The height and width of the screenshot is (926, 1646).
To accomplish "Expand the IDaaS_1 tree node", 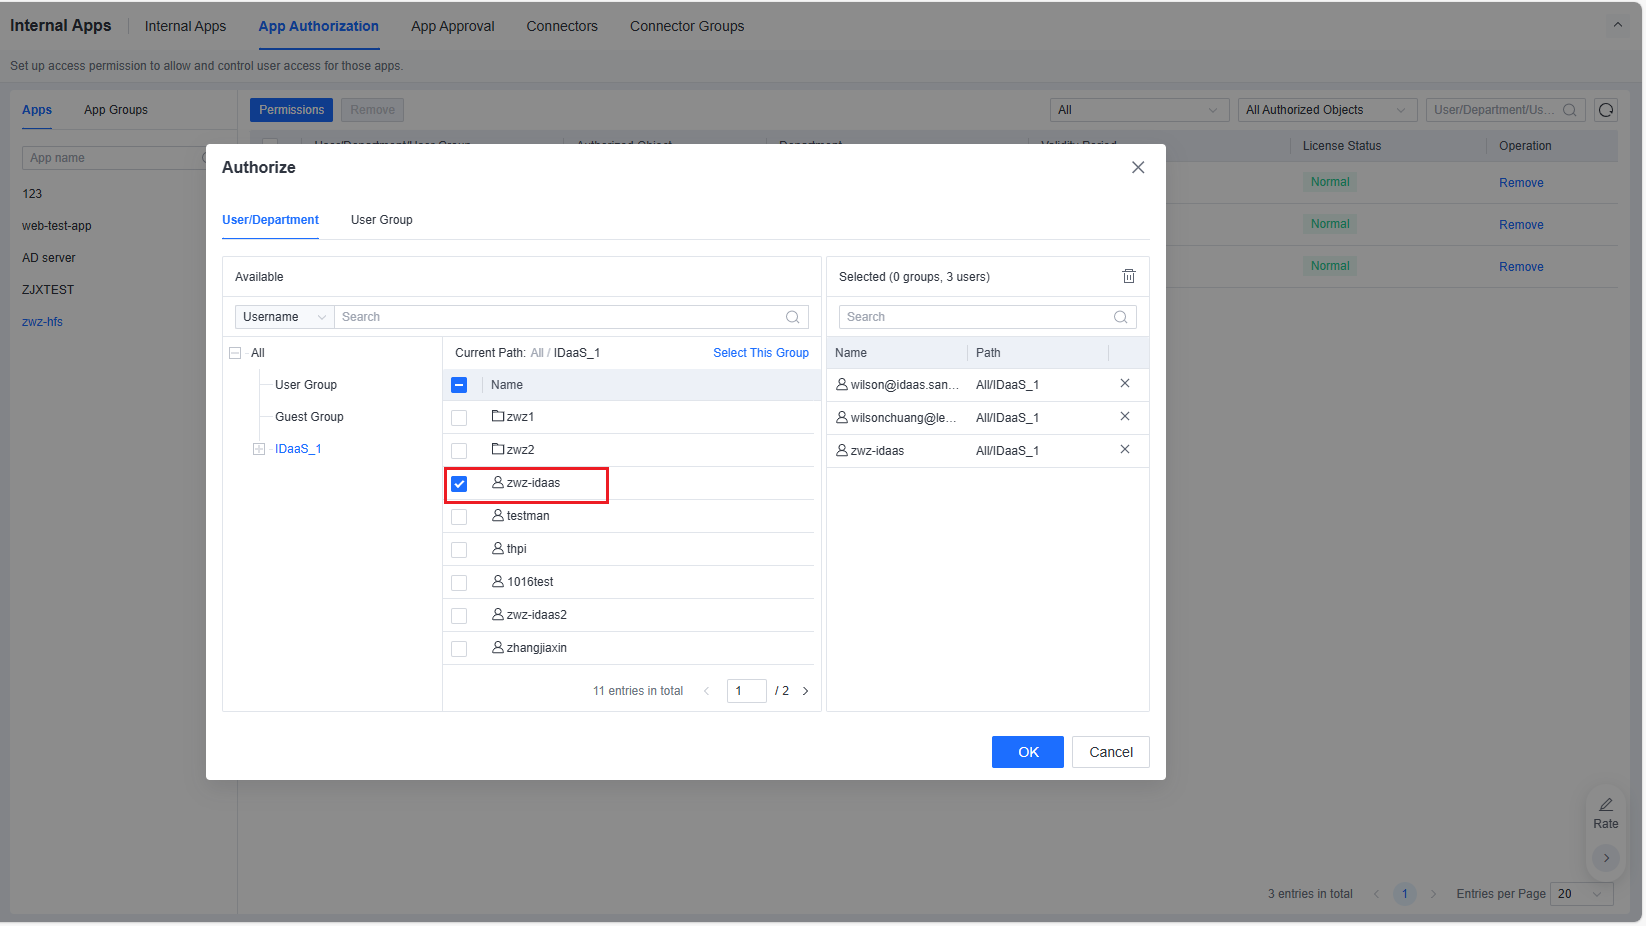I will (x=259, y=449).
